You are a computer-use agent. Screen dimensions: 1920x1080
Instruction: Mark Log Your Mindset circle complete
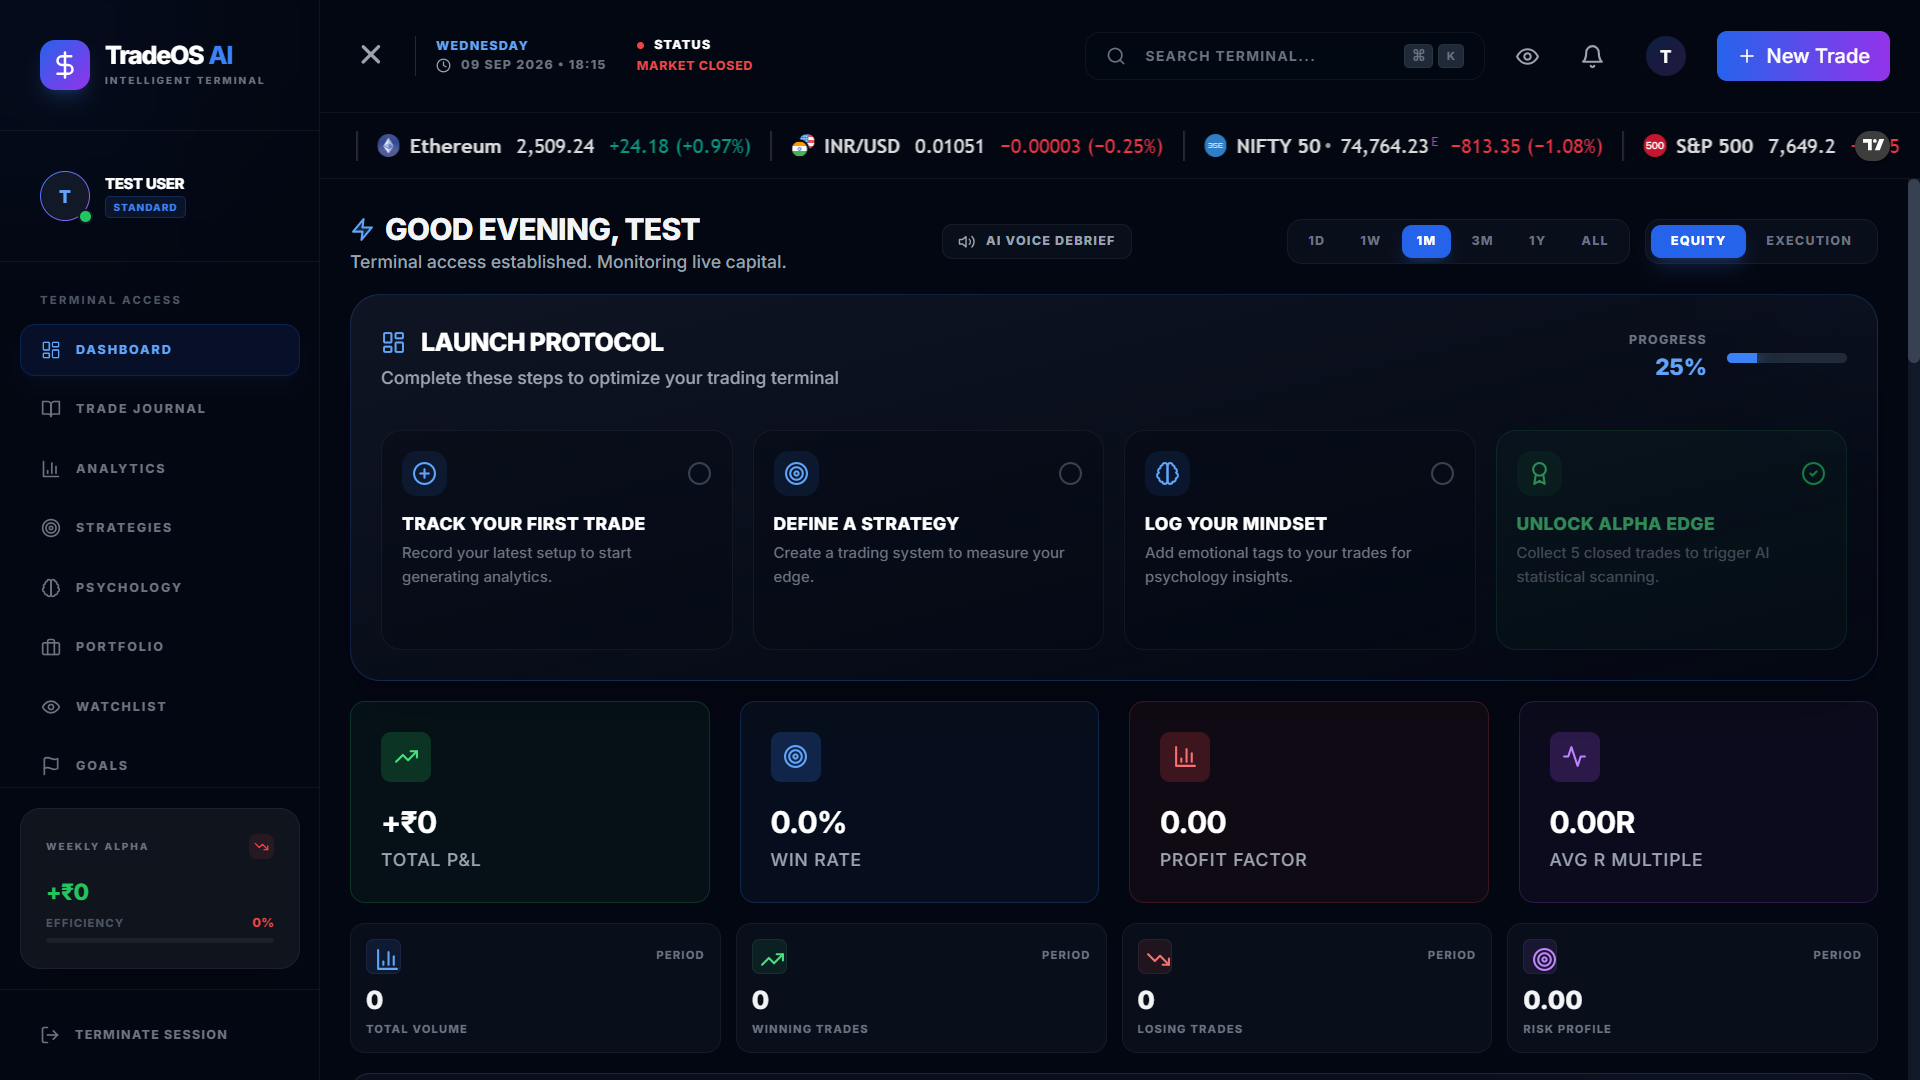coord(1442,473)
